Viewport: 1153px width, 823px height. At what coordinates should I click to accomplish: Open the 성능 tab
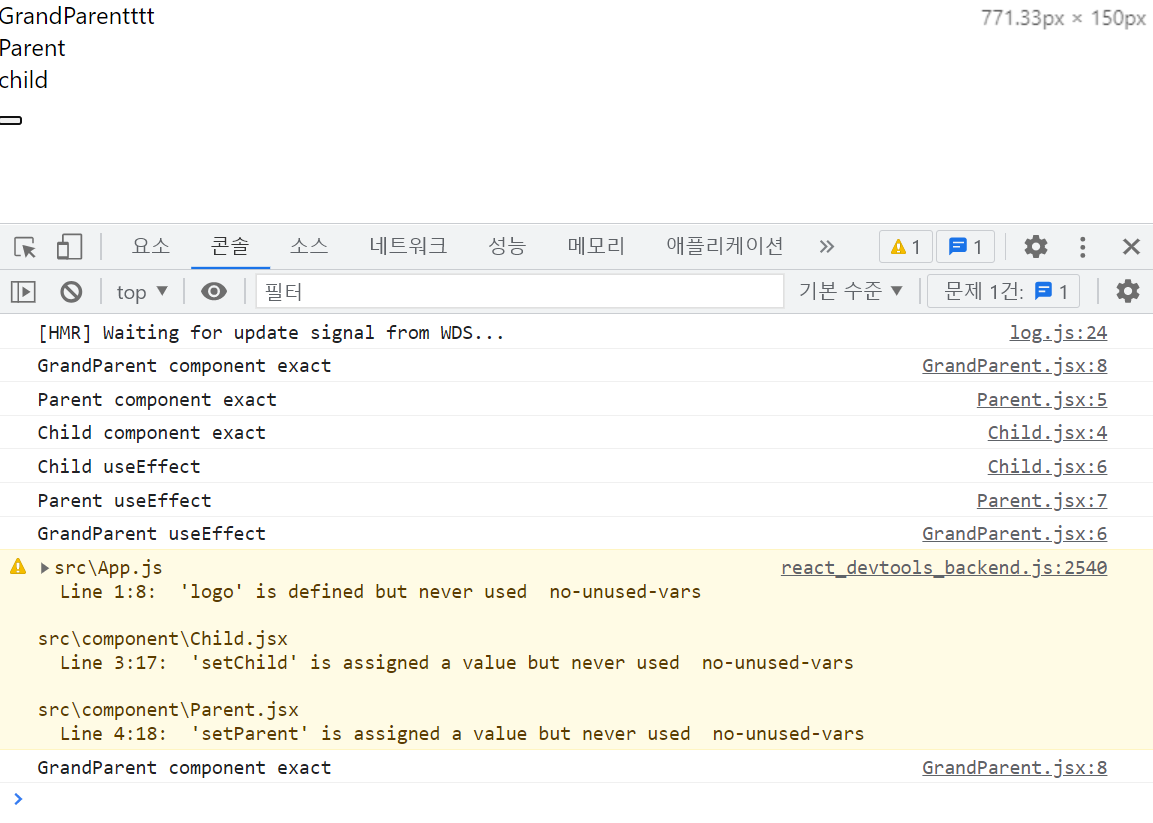(507, 246)
